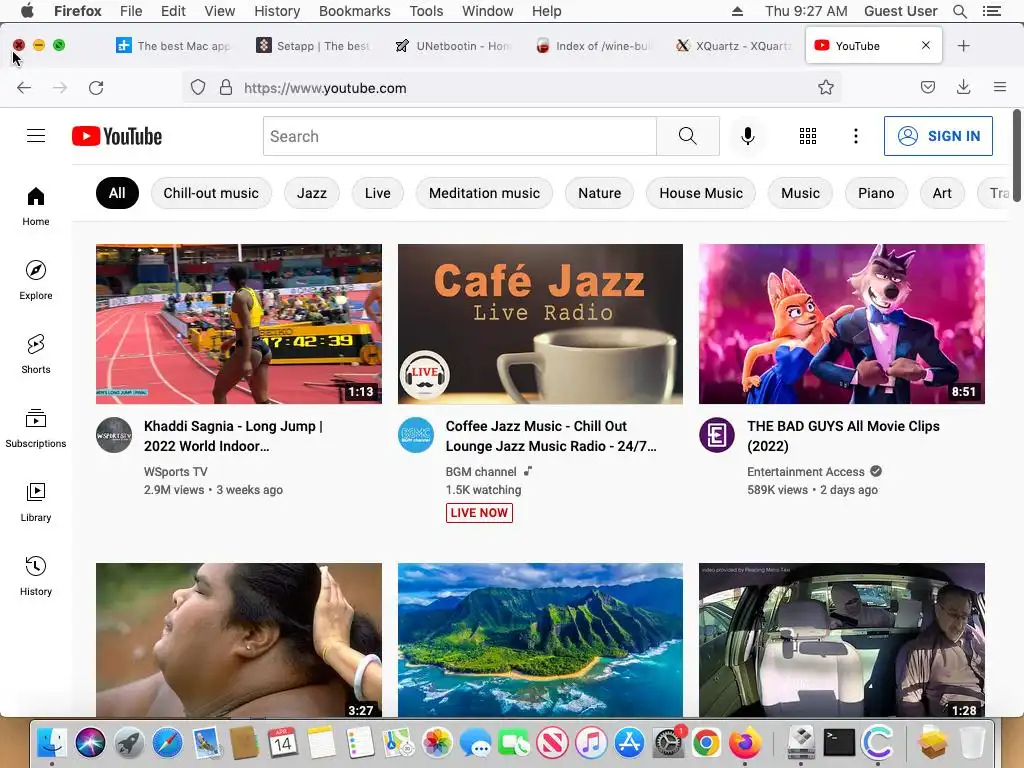
Task: Click the BGM channel avatar
Action: point(416,435)
